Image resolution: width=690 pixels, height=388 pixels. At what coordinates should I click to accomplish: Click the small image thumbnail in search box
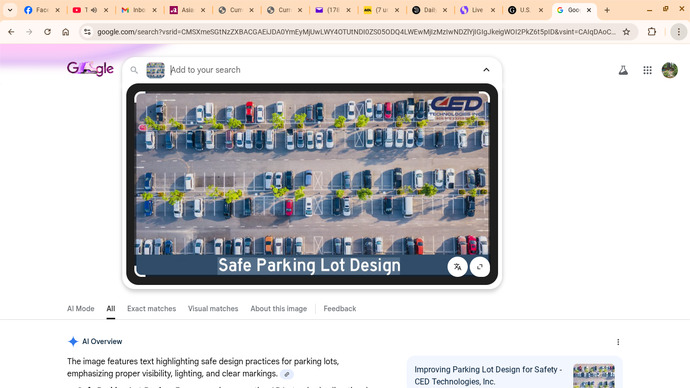[155, 70]
